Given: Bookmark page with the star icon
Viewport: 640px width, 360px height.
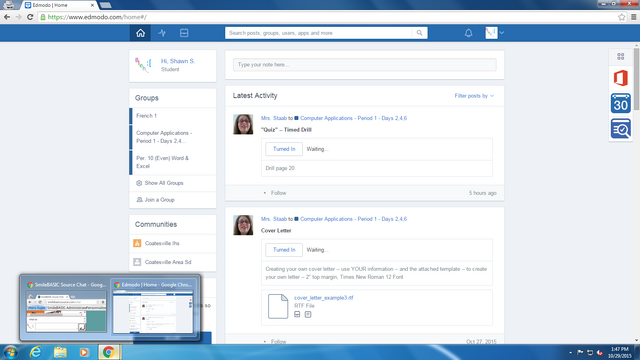Looking at the screenshot, I should (x=621, y=17).
